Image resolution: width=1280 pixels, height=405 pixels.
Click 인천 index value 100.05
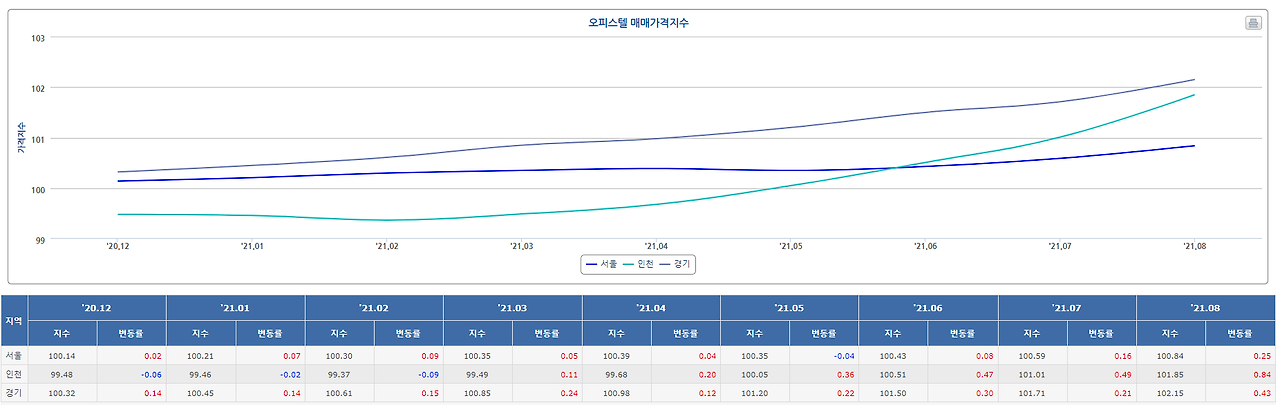point(755,373)
